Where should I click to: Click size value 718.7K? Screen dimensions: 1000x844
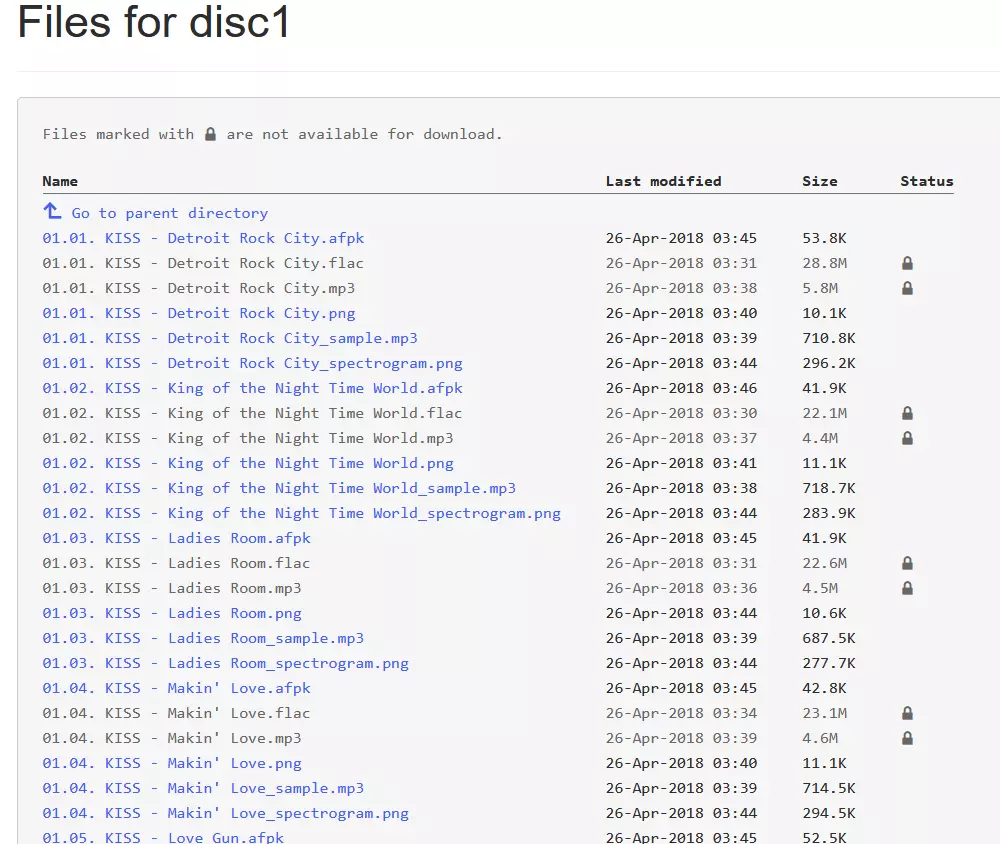(x=828, y=488)
